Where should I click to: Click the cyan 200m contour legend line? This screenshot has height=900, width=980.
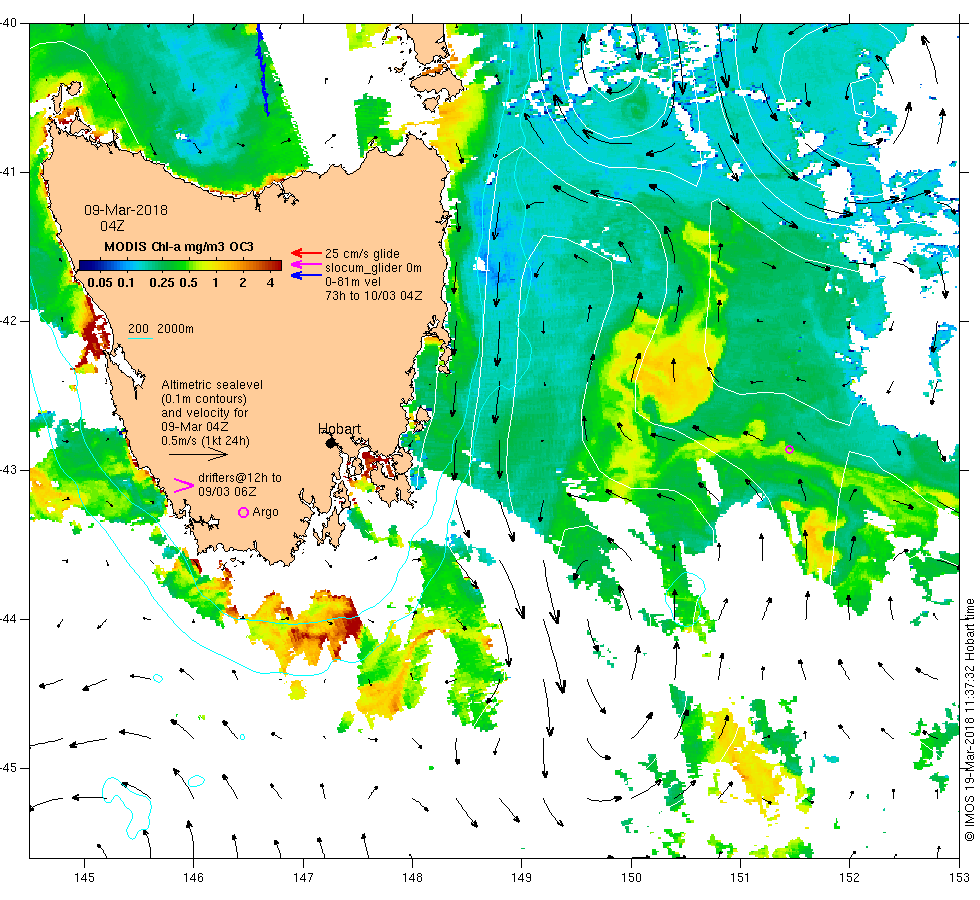tap(140, 339)
